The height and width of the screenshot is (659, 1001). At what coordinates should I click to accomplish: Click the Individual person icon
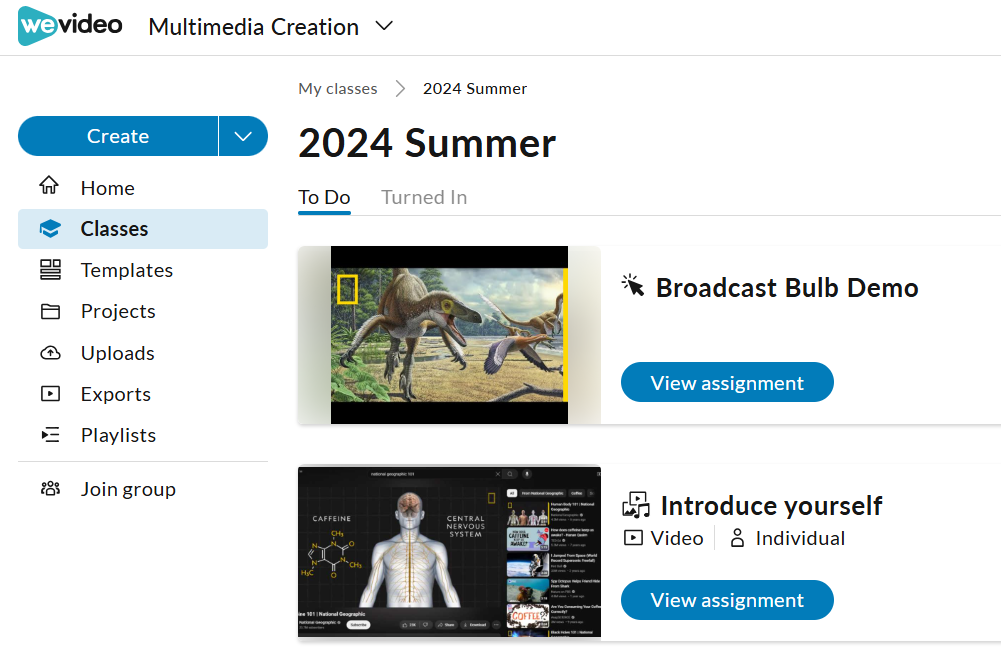point(737,538)
